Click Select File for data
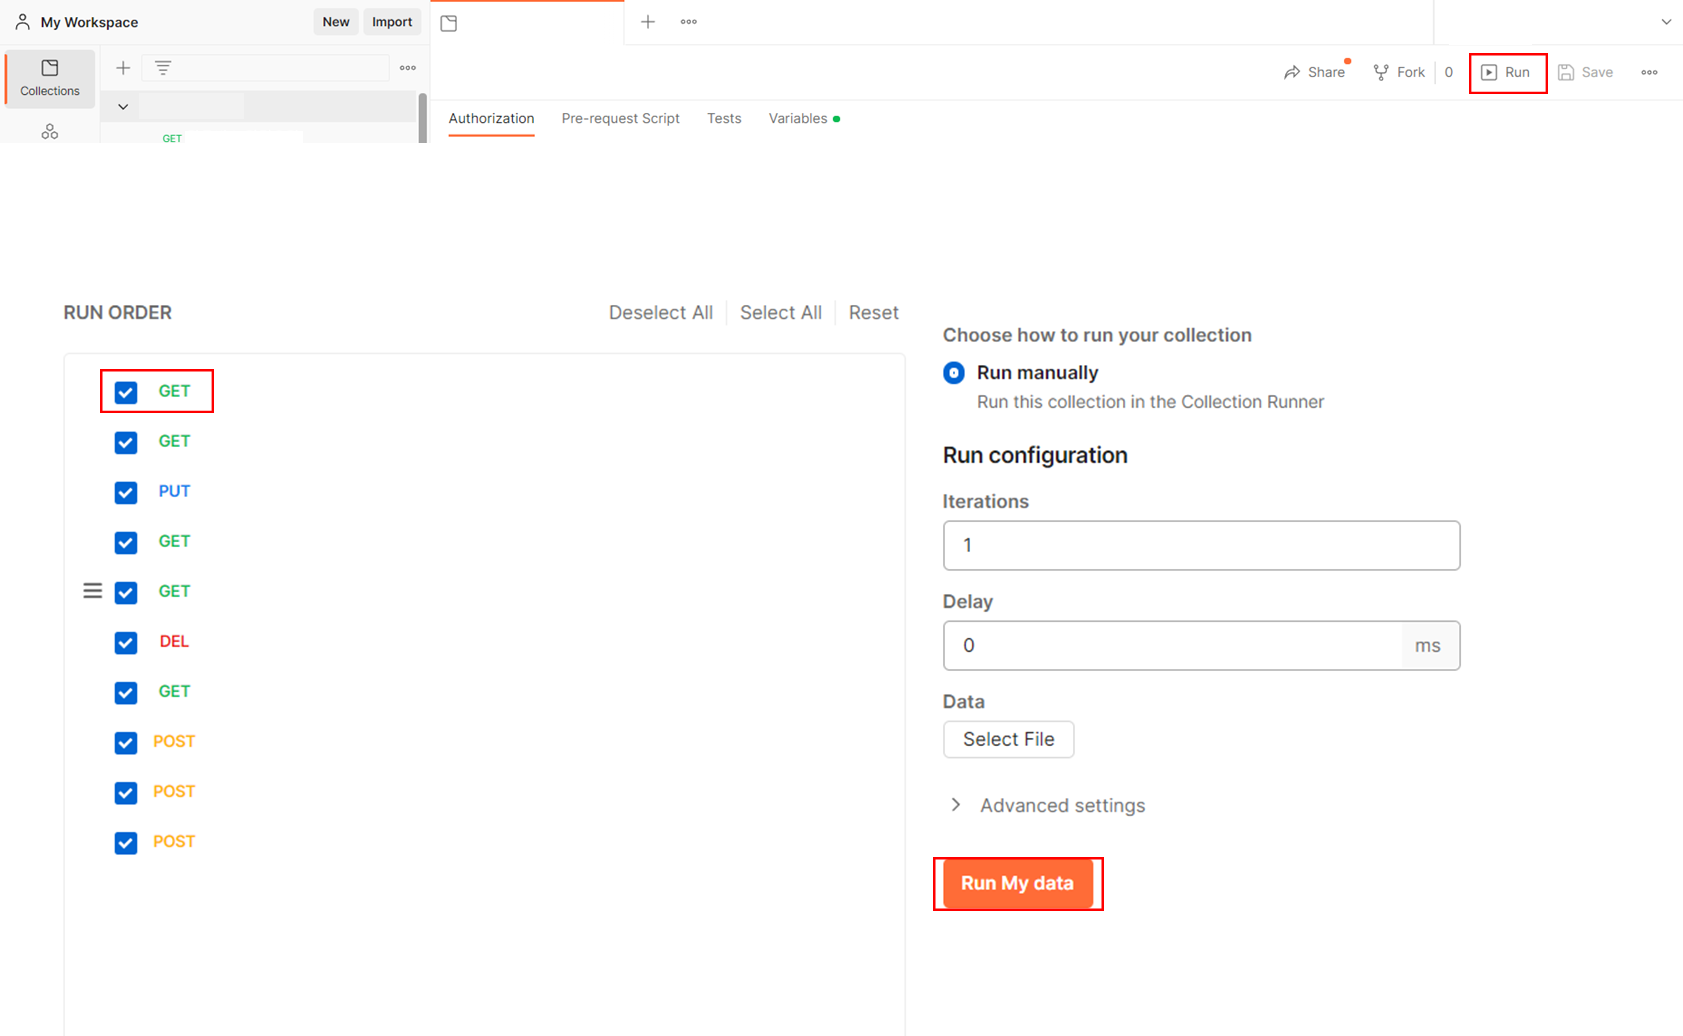 pyautogui.click(x=1008, y=739)
